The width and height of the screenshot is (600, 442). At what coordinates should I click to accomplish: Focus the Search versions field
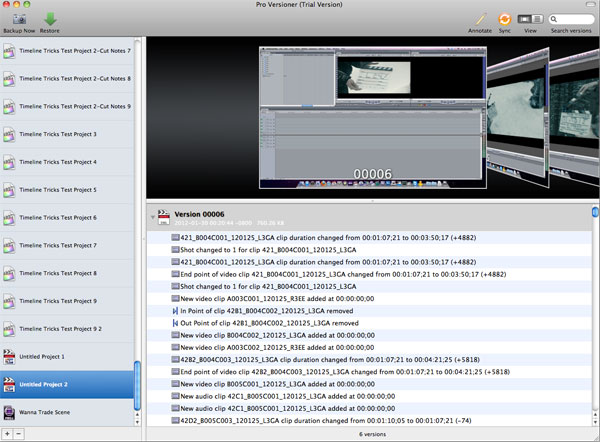pos(571,19)
